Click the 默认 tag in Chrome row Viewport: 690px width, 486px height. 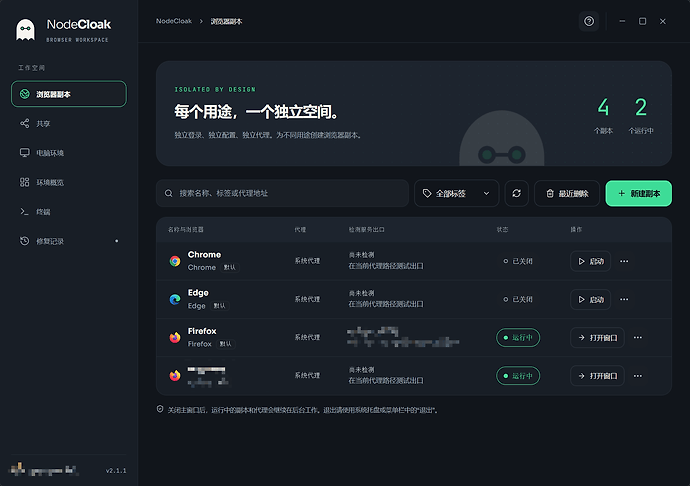click(230, 267)
